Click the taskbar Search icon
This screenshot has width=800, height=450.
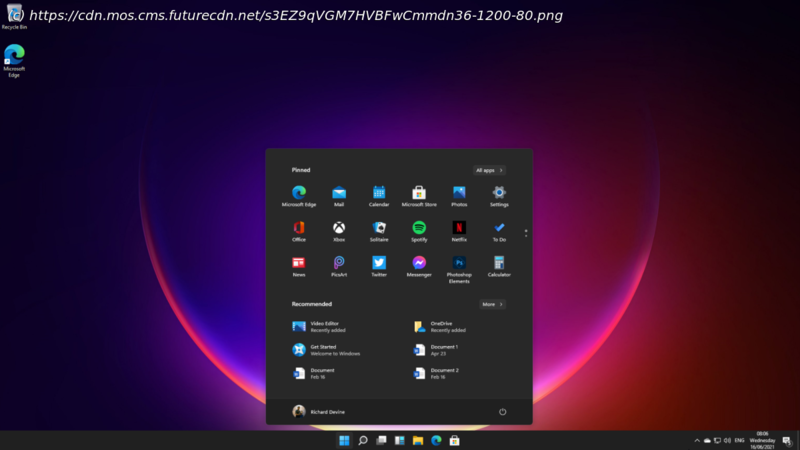tap(363, 440)
